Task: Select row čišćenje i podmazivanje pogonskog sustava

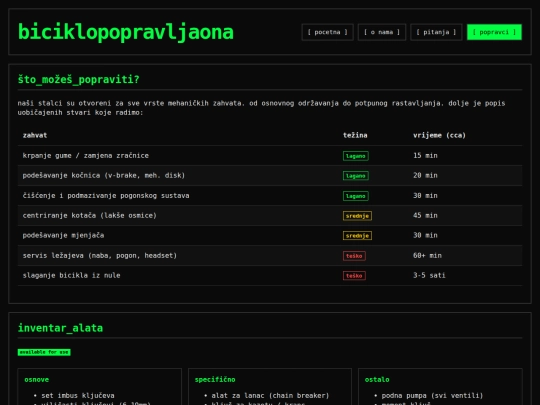Action: 270,196
